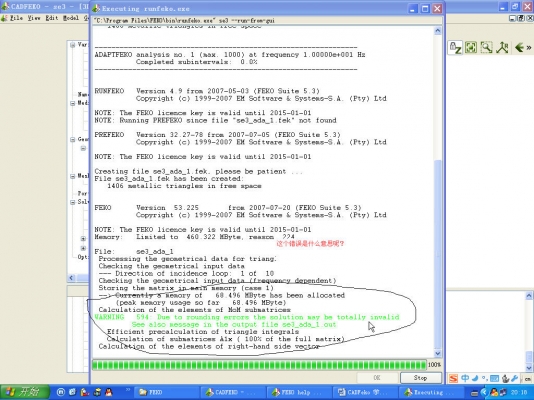The height and width of the screenshot is (400, 534).
Task: Collapse the Geometry node in the tree
Action: click(73, 139)
